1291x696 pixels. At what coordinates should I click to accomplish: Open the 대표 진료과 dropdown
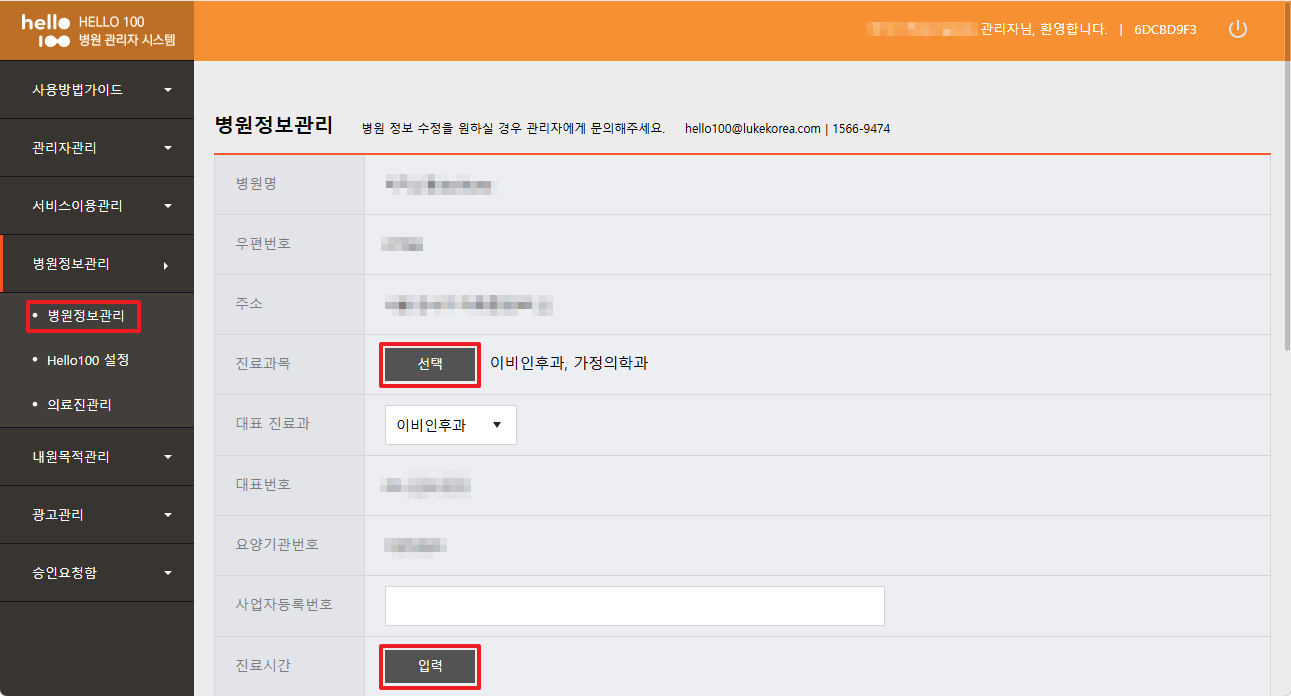click(x=450, y=425)
